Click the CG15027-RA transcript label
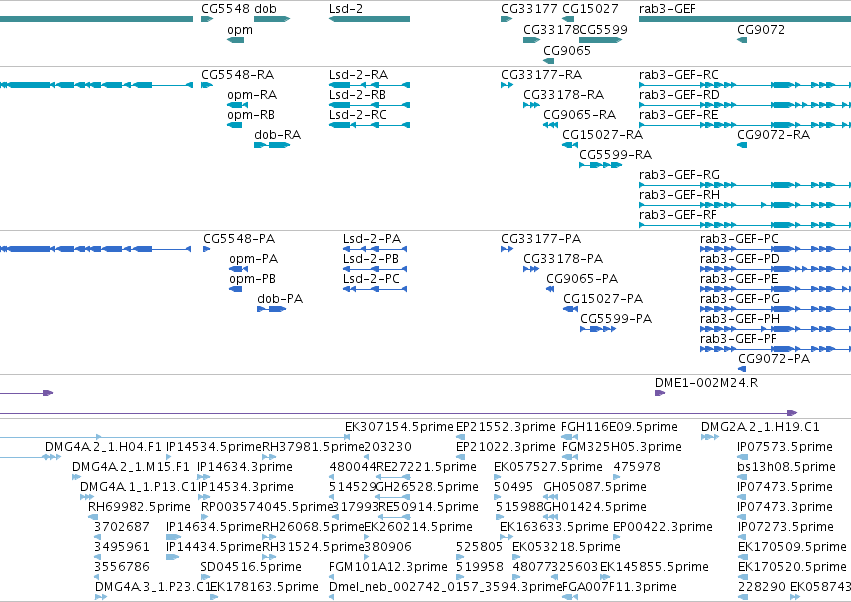 [x=602, y=135]
